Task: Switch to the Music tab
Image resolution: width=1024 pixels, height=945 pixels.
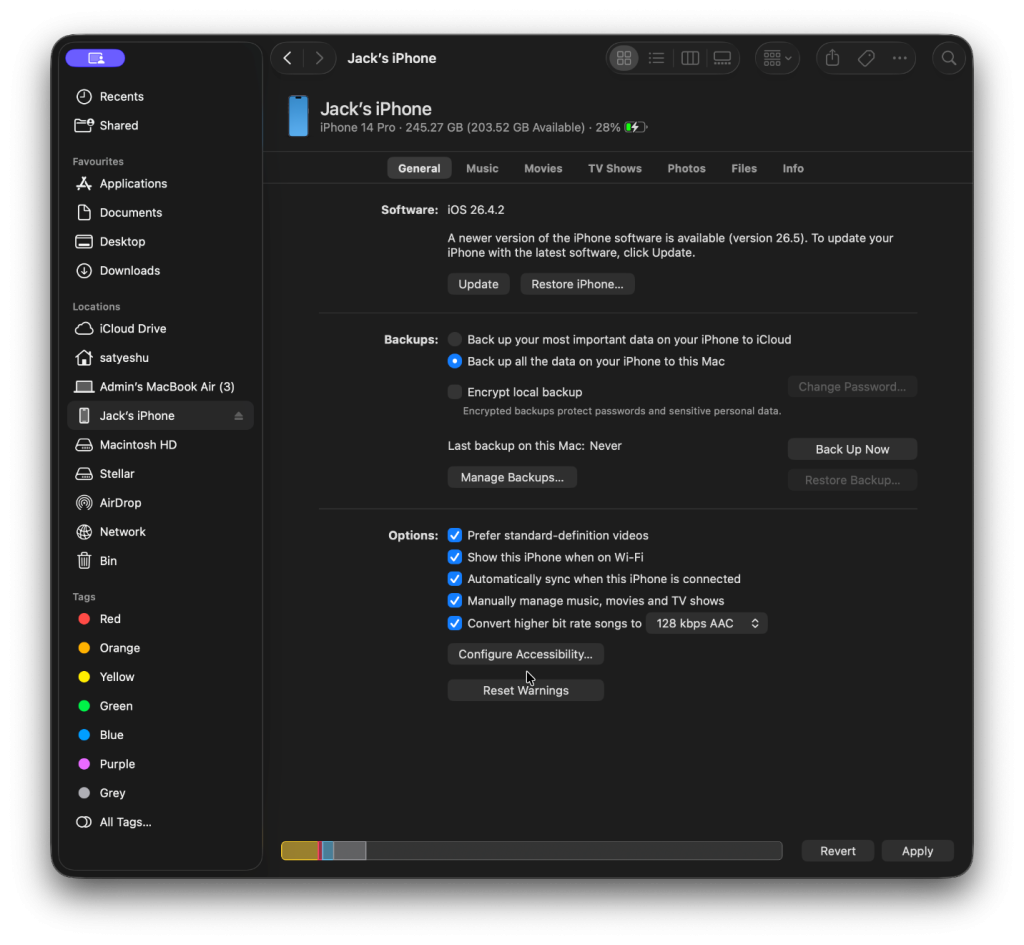Action: (482, 168)
